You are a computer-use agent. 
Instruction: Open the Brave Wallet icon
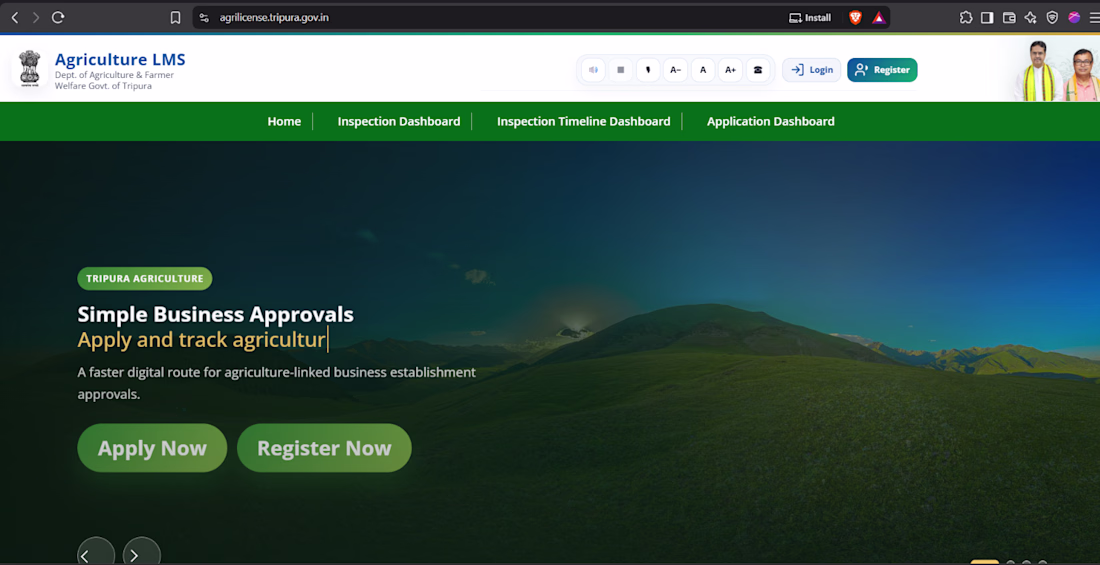(1009, 18)
